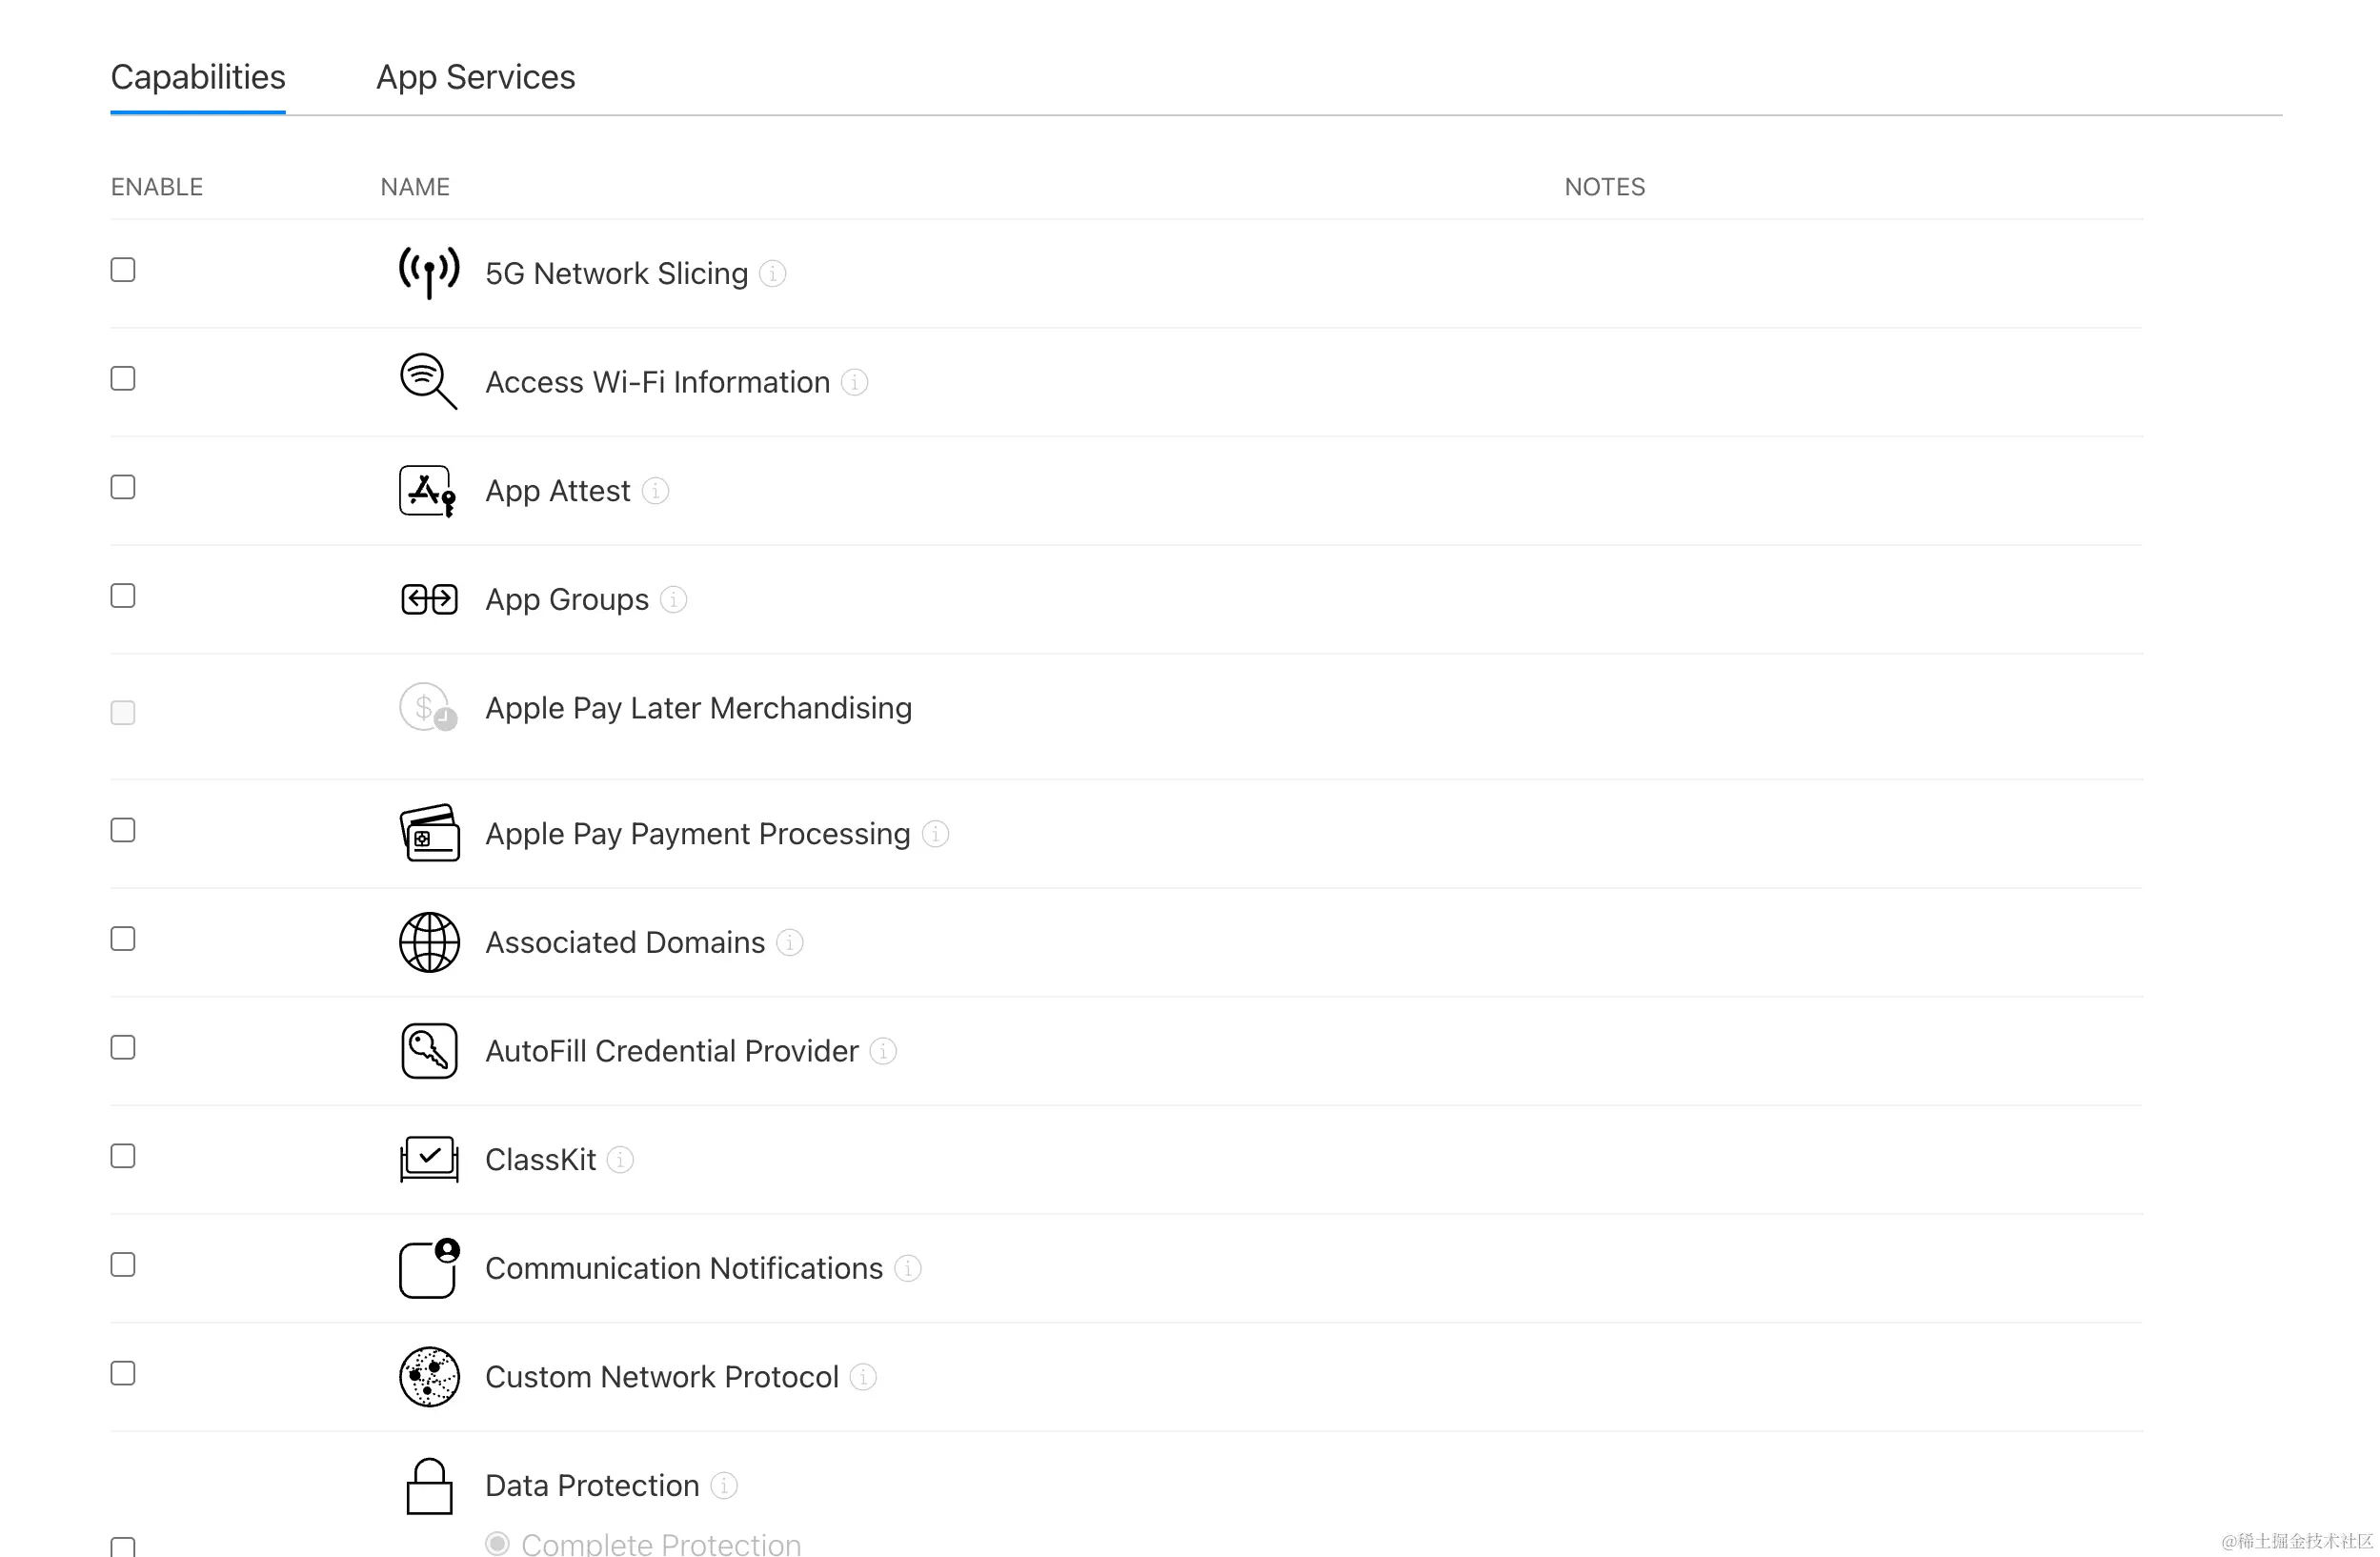Click the AutoFill Credential Provider key icon
2380x1557 pixels.
[427, 1050]
